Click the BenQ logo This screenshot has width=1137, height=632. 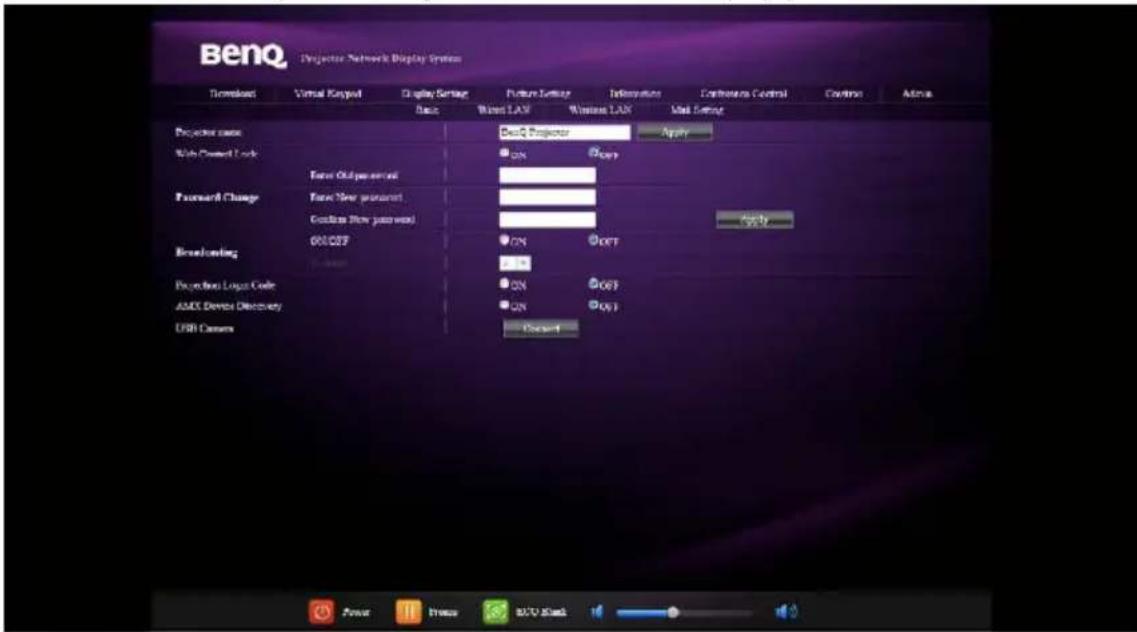(x=243, y=55)
